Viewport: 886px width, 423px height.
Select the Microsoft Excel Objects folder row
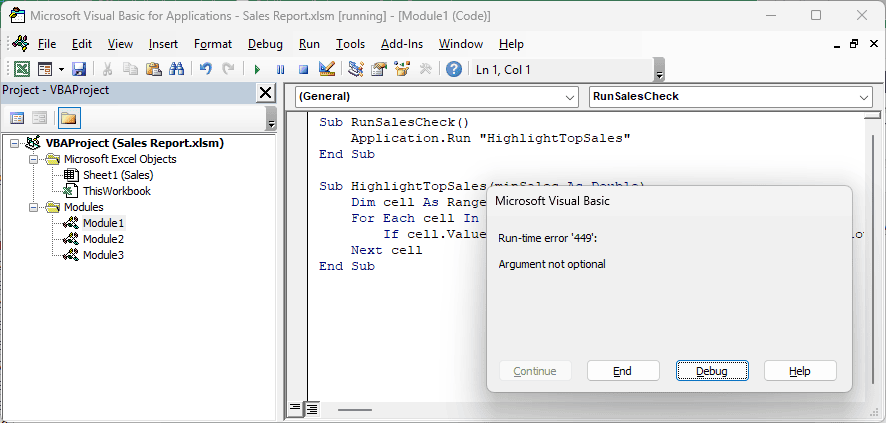pos(120,159)
